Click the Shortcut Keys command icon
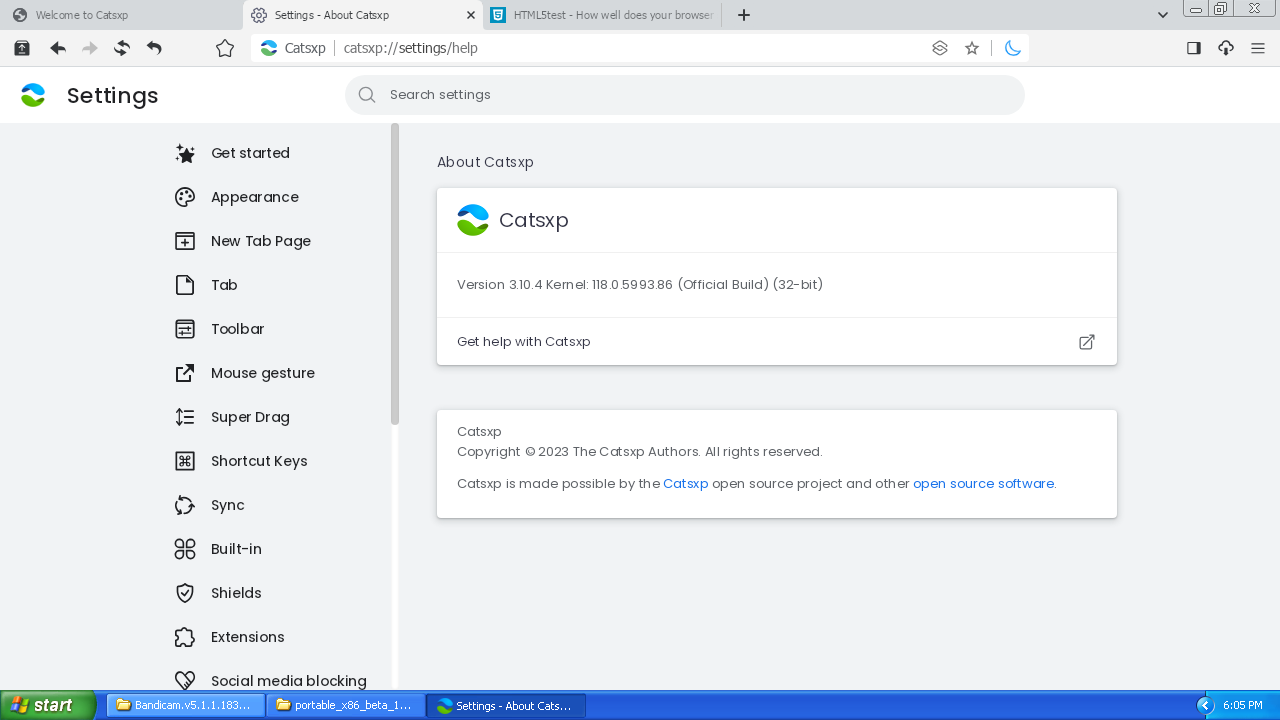The image size is (1280, 720). coord(185,461)
